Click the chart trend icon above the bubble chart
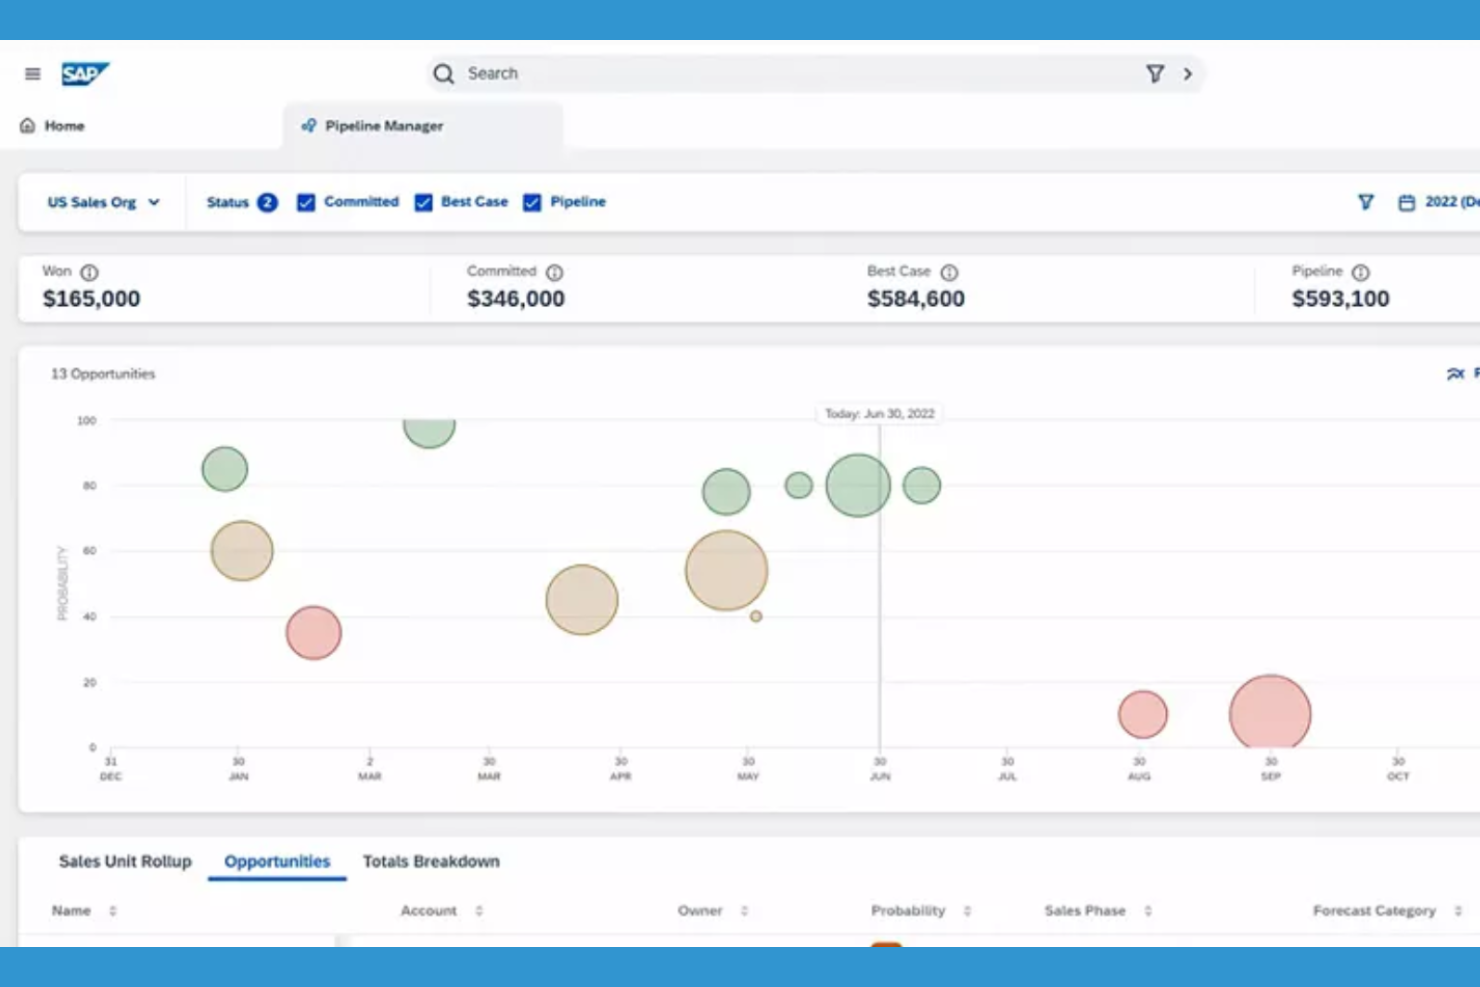The width and height of the screenshot is (1480, 987). [1455, 373]
